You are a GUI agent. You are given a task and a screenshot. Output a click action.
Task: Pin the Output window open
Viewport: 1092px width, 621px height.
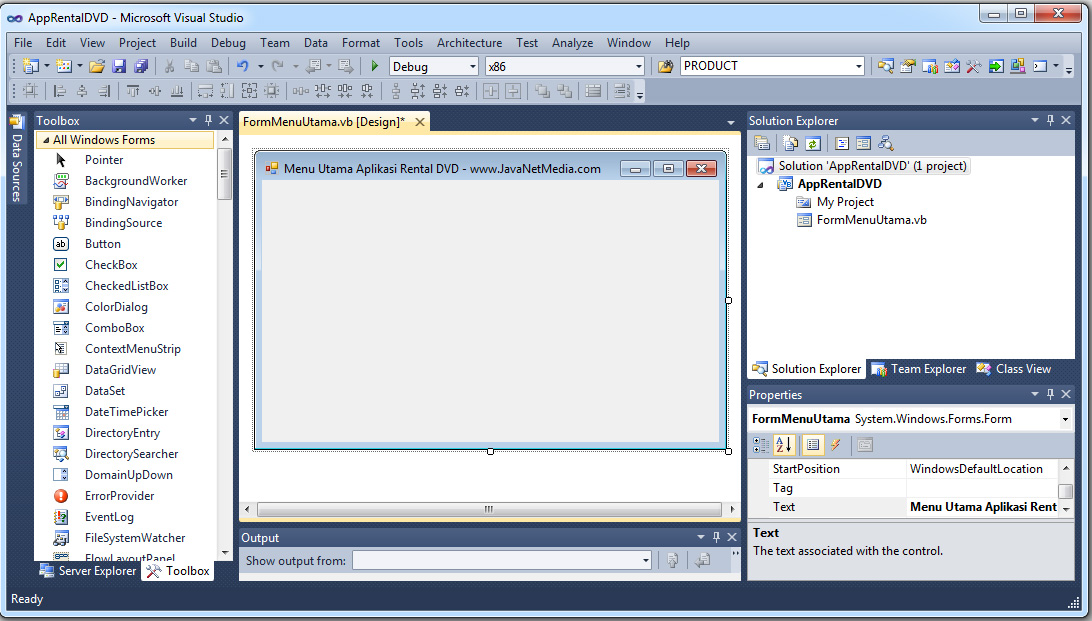tap(716, 537)
